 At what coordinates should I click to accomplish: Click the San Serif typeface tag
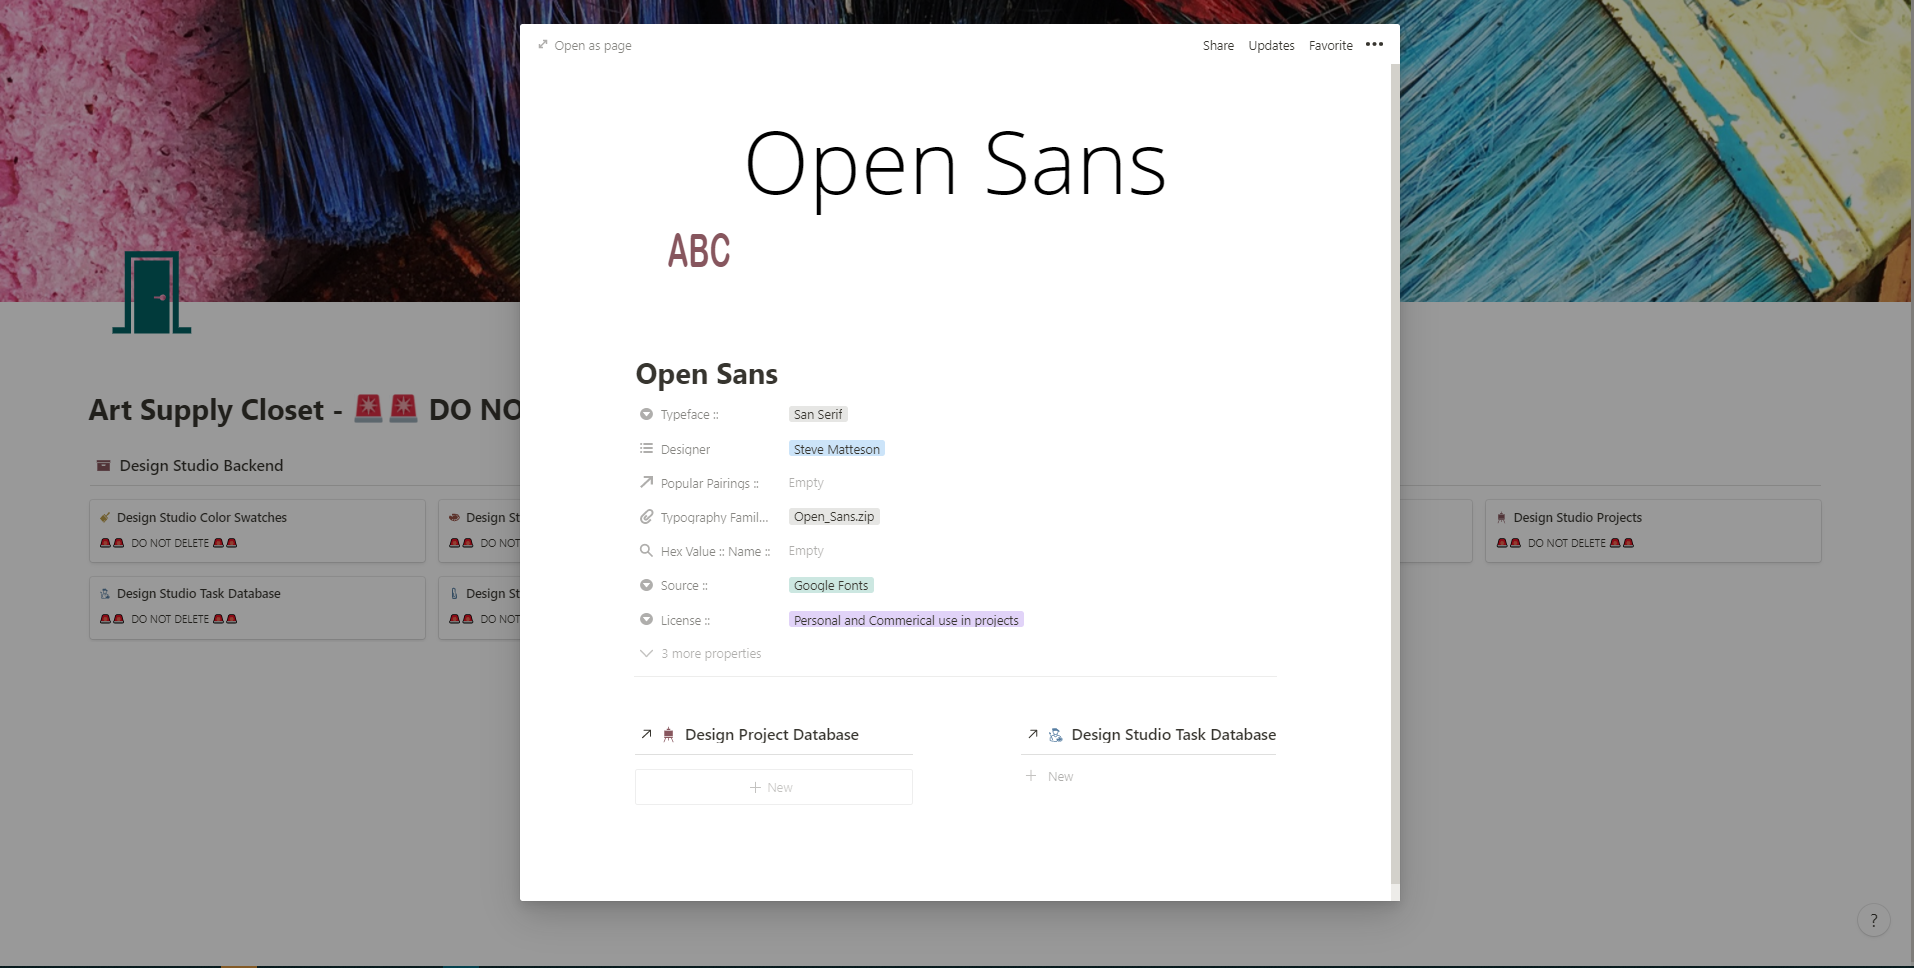click(818, 414)
